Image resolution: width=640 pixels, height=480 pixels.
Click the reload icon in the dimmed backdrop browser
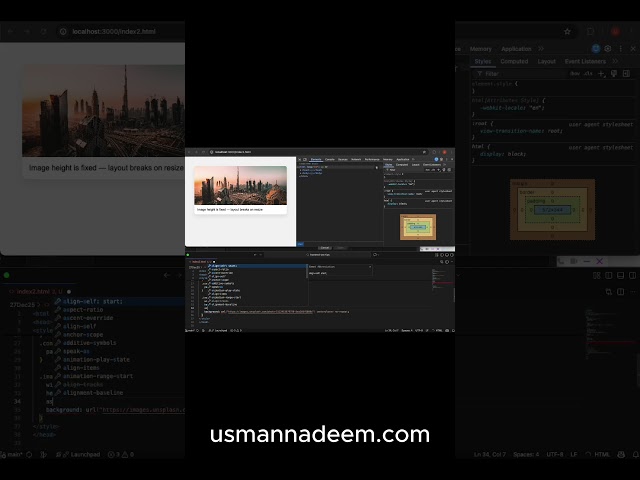(44, 31)
